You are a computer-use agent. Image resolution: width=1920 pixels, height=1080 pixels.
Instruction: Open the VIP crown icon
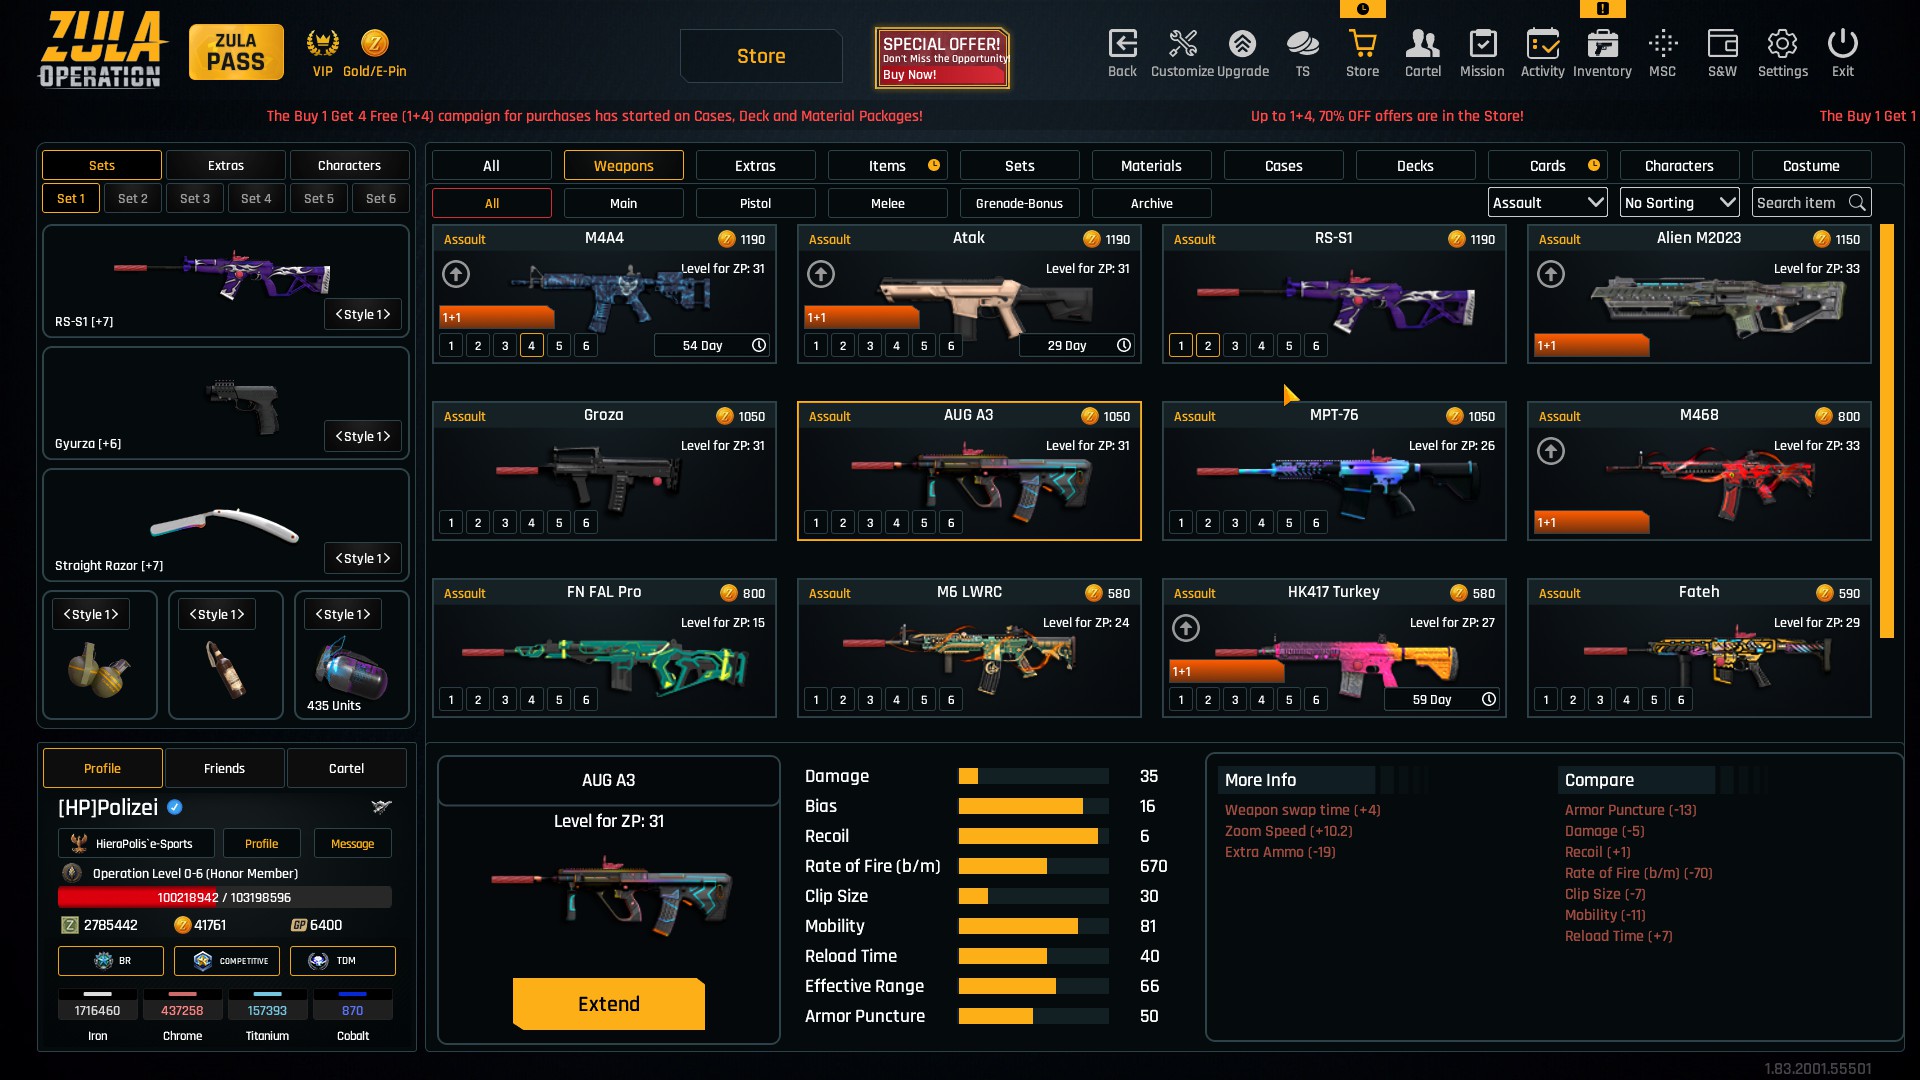point(322,43)
